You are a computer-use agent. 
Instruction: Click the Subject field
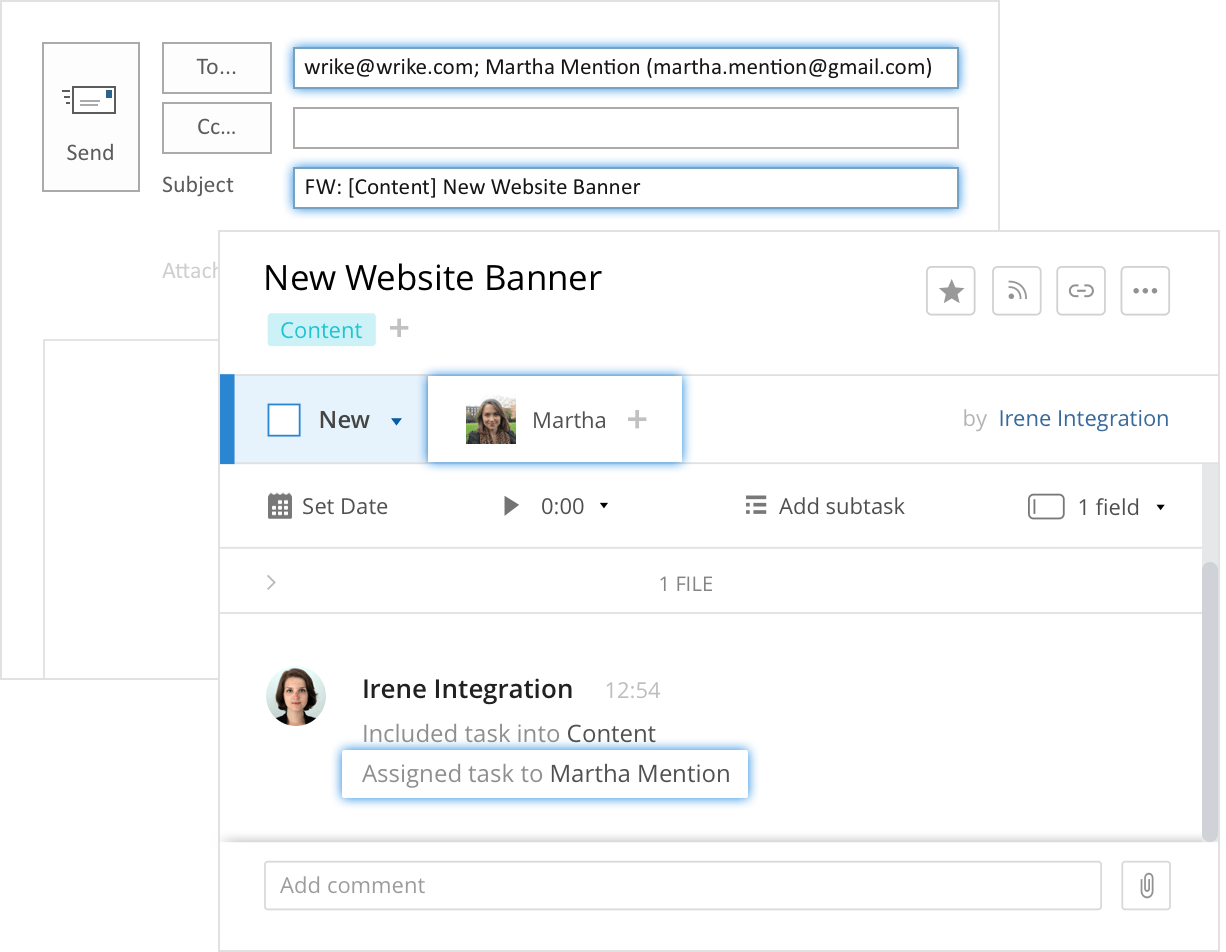pyautogui.click(x=626, y=188)
